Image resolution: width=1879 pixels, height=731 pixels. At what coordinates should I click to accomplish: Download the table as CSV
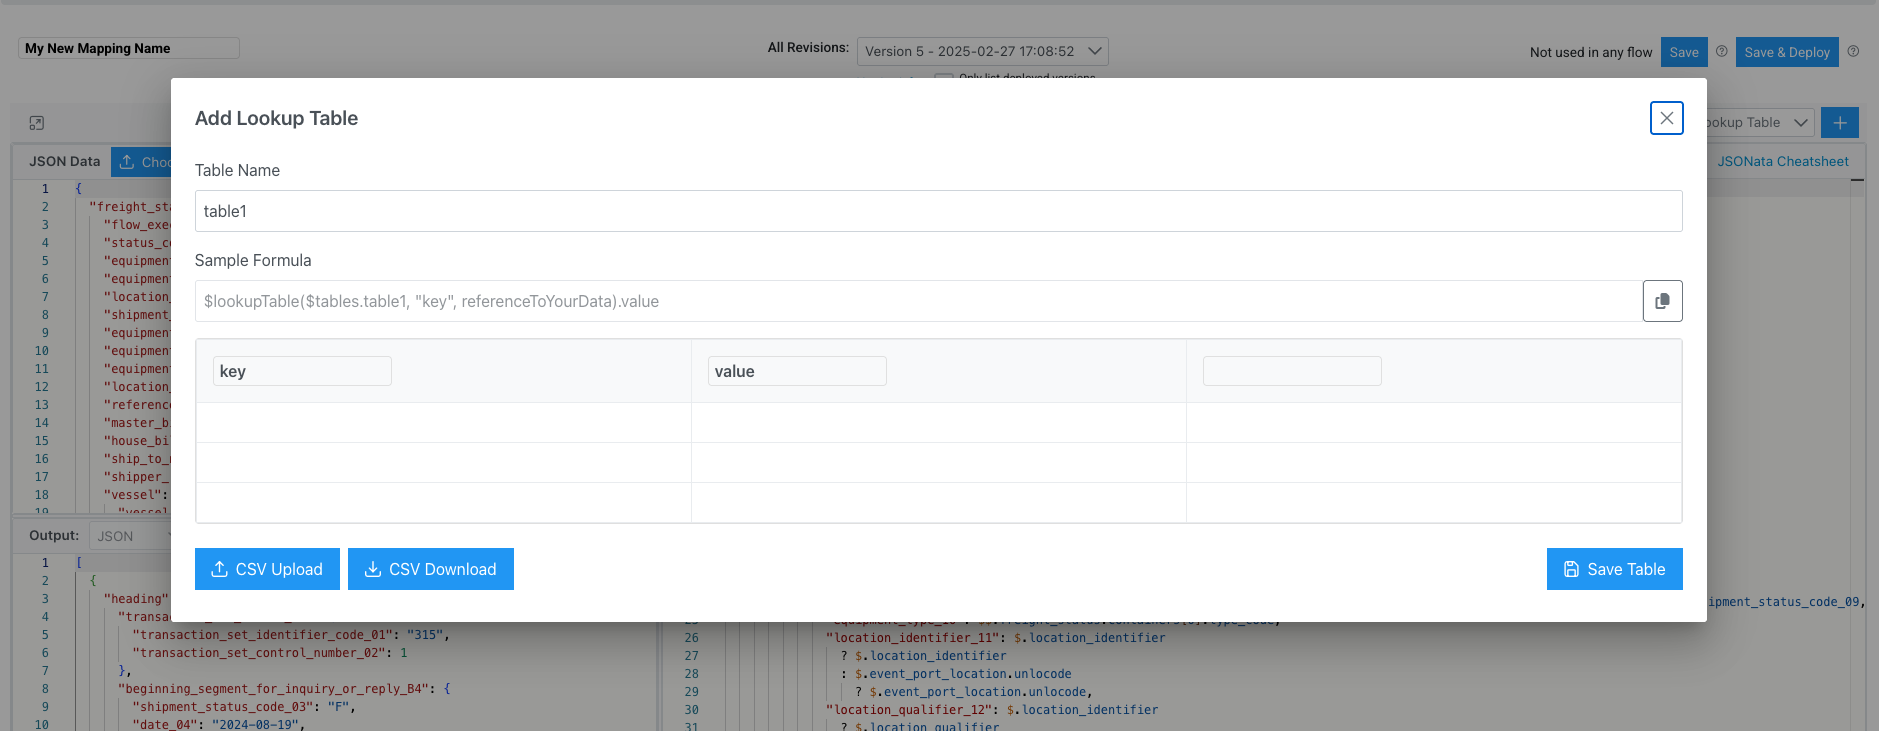(x=431, y=569)
